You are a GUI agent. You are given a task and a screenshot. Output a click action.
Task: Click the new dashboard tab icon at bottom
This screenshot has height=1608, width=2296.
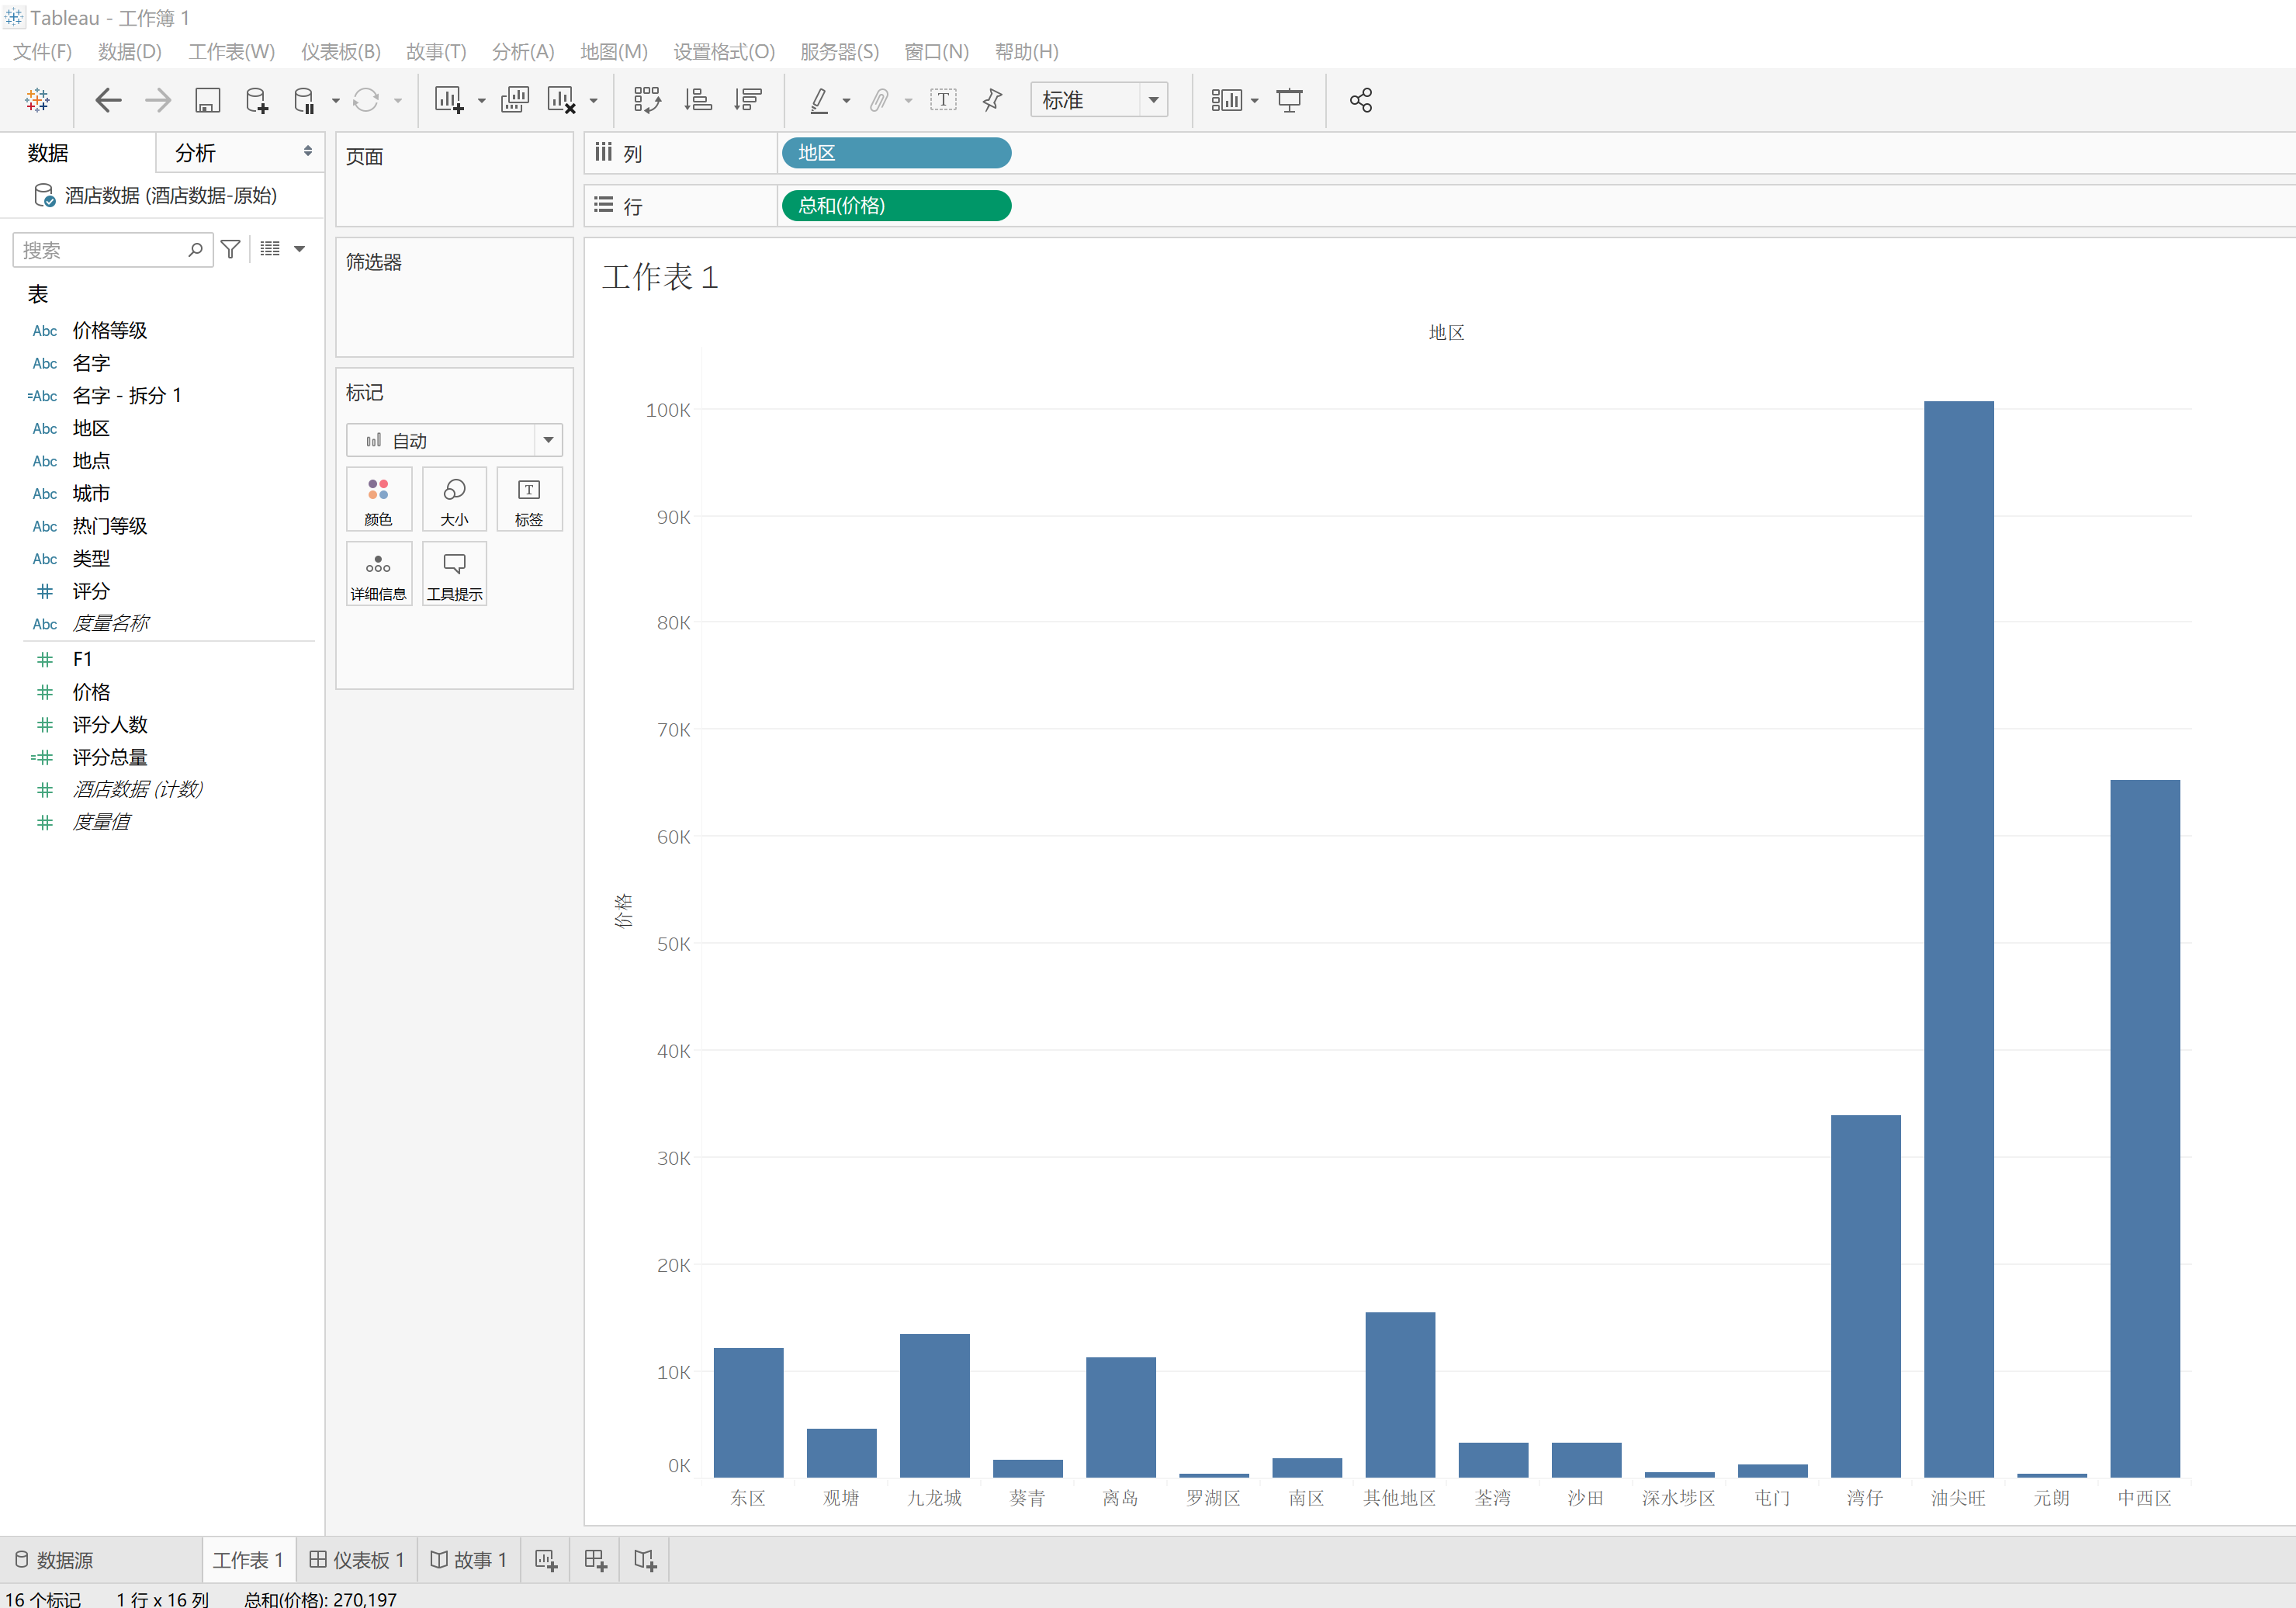[596, 1560]
